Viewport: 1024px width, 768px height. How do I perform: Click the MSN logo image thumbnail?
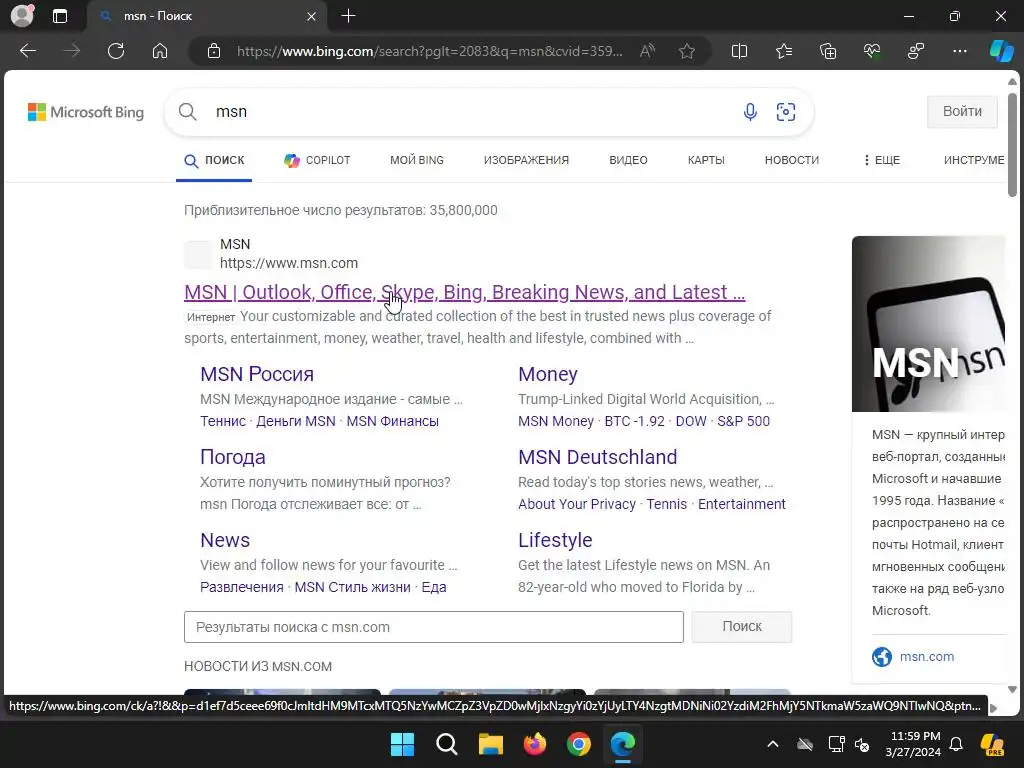[x=928, y=324]
